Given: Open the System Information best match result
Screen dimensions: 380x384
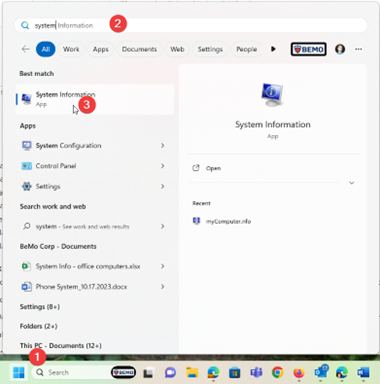Looking at the screenshot, I should [95, 99].
